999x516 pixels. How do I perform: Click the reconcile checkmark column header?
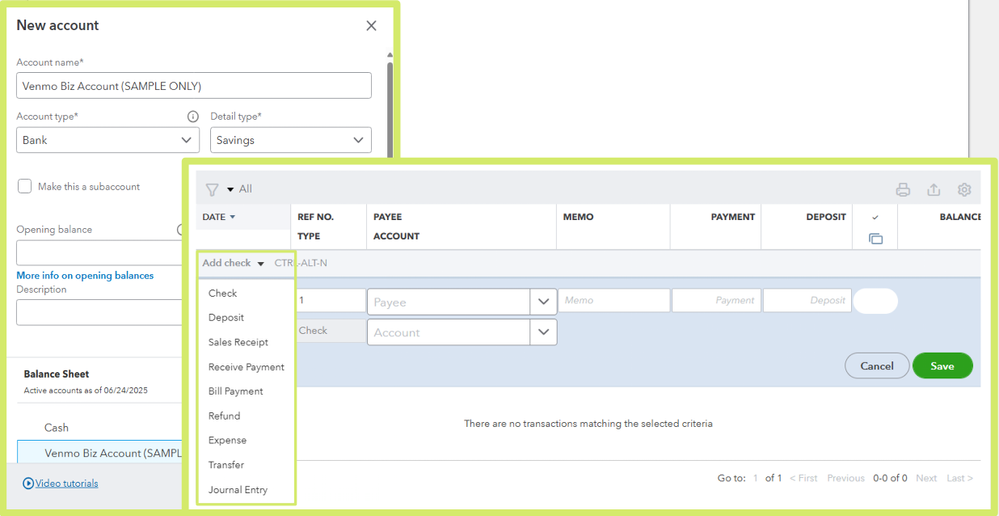[875, 218]
